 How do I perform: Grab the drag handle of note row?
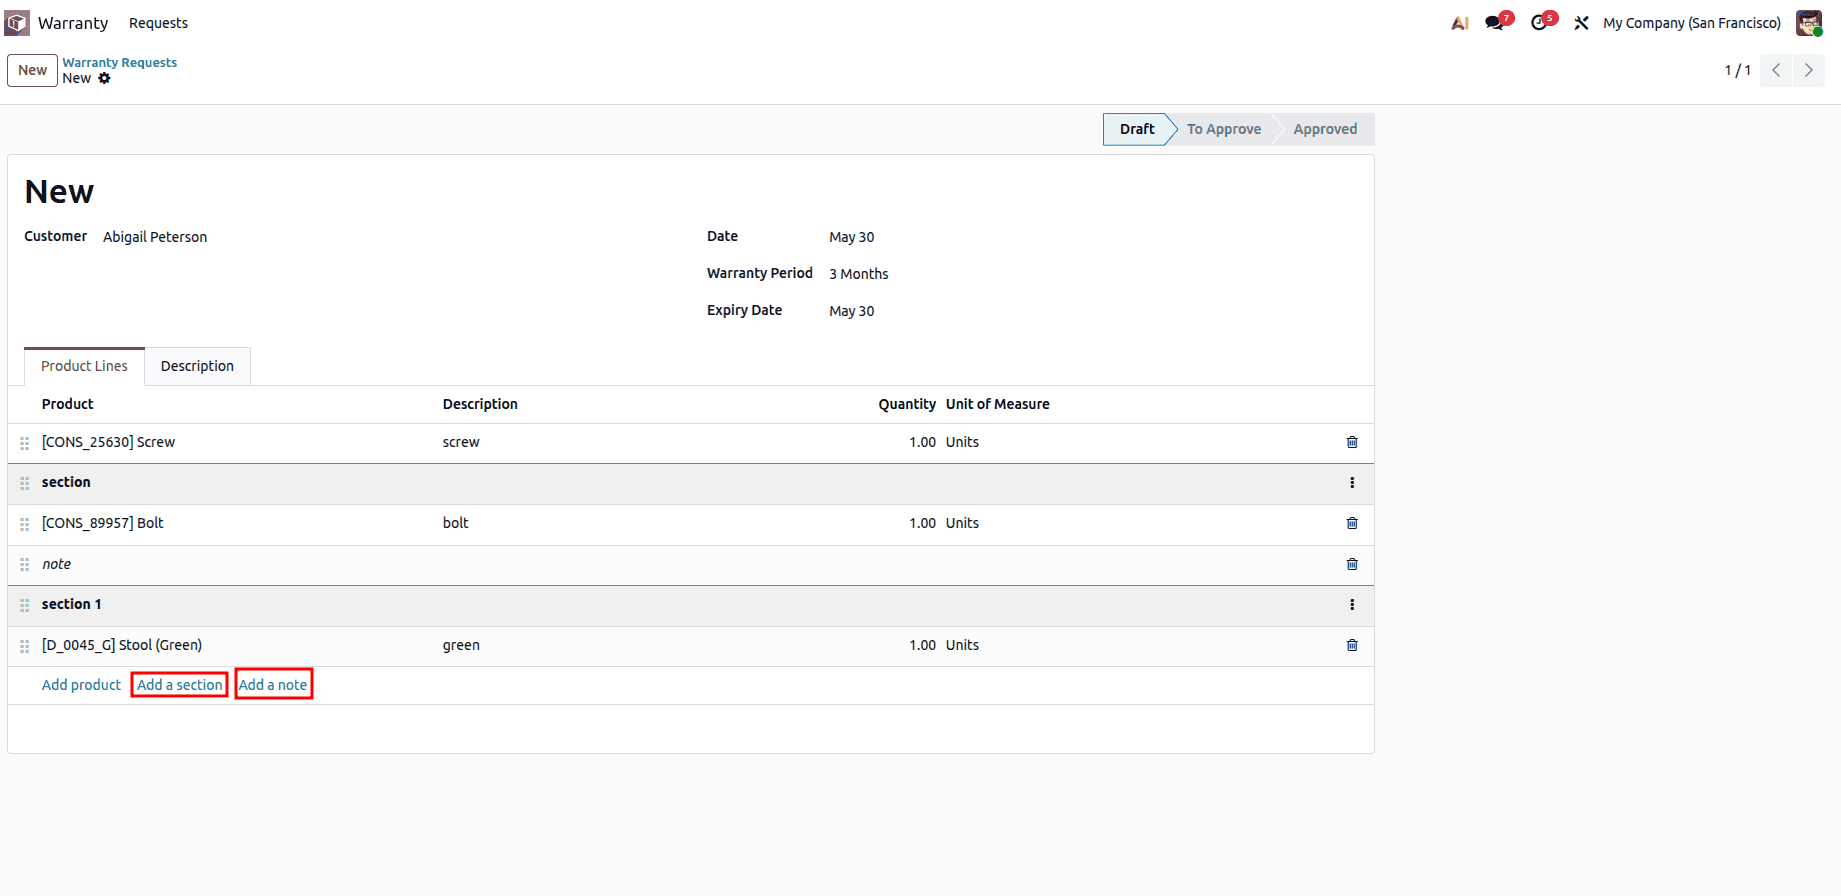coord(25,565)
